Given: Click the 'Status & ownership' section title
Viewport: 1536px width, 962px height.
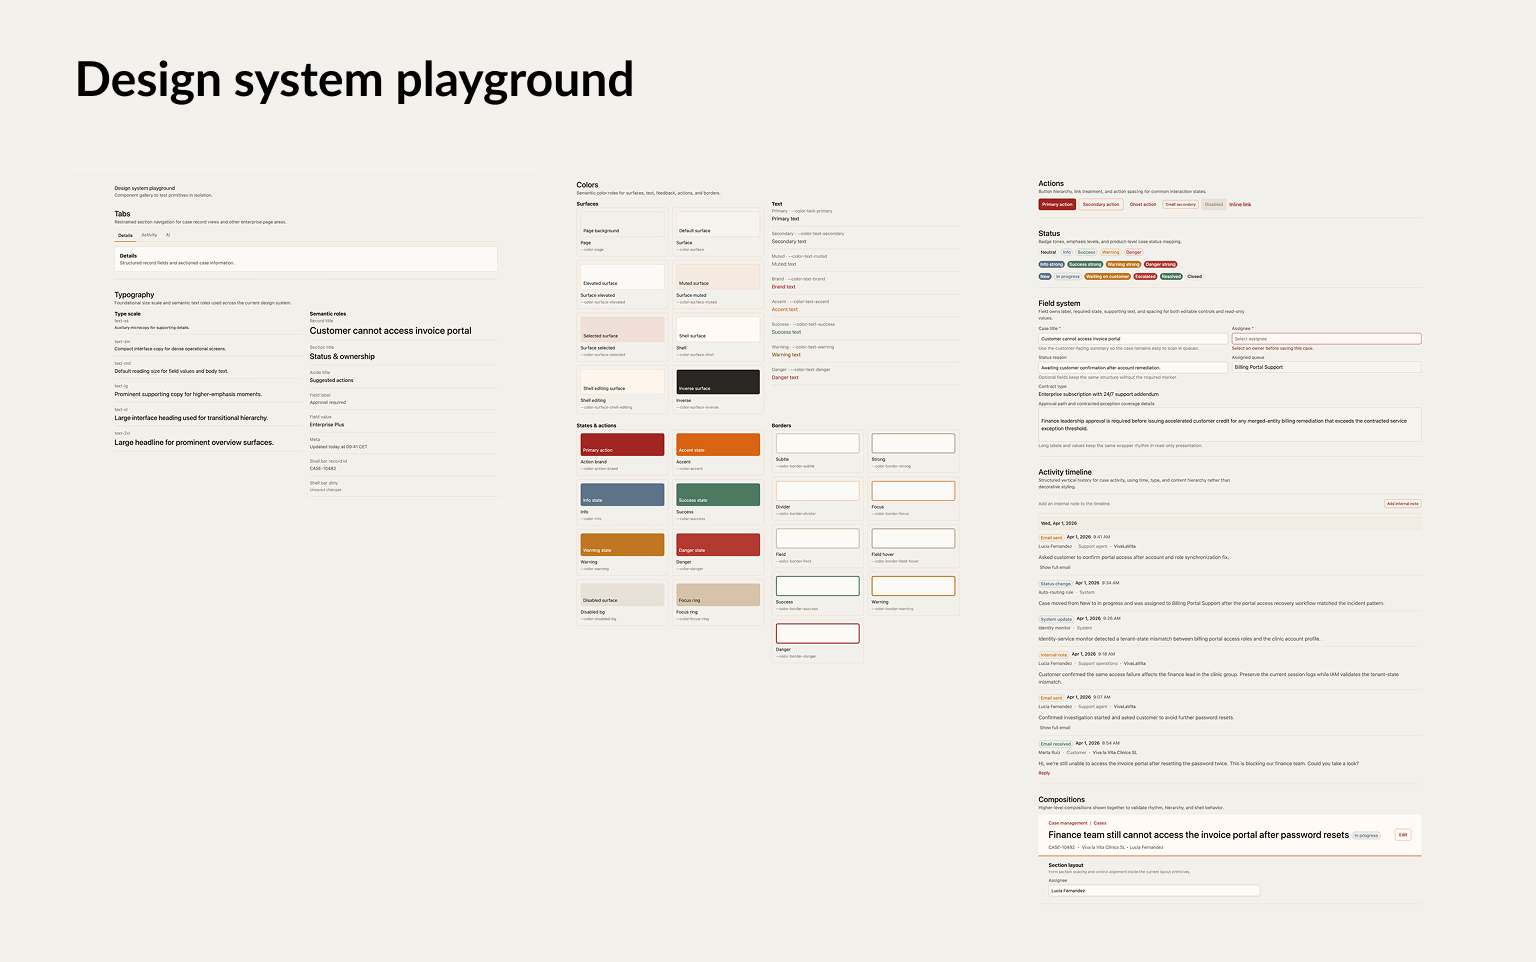Looking at the screenshot, I should (x=342, y=356).
